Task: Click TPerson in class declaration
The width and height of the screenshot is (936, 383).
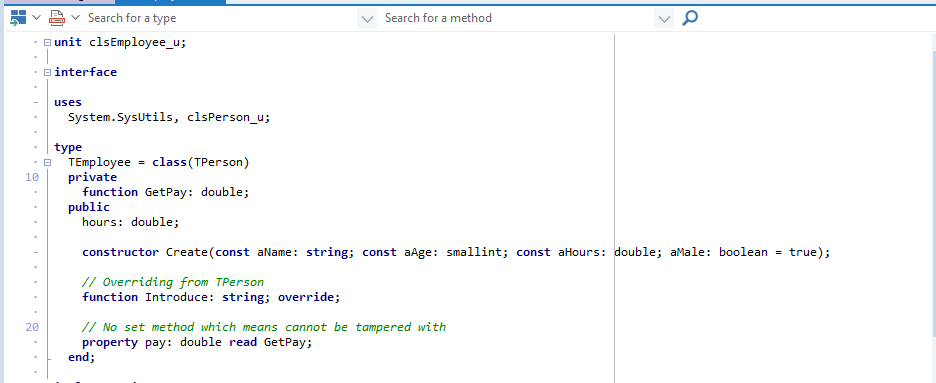Action: 218,162
